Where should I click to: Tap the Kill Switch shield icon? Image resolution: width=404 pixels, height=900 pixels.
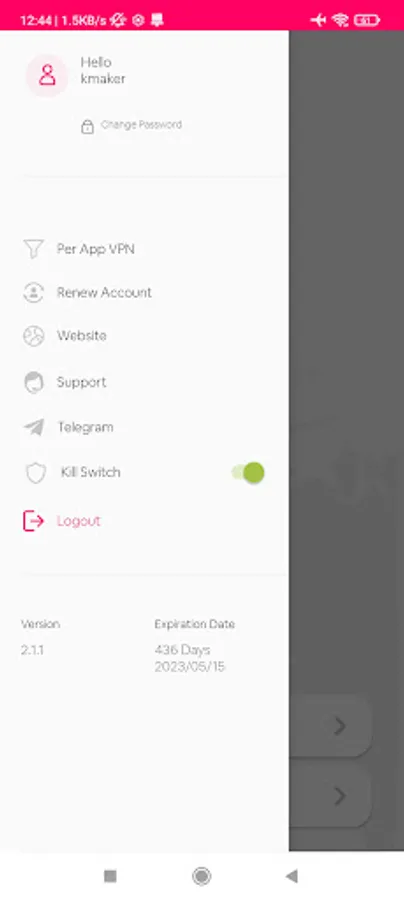36,473
